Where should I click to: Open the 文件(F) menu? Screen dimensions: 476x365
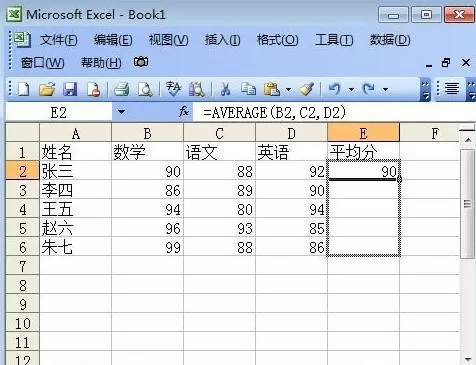(58, 40)
